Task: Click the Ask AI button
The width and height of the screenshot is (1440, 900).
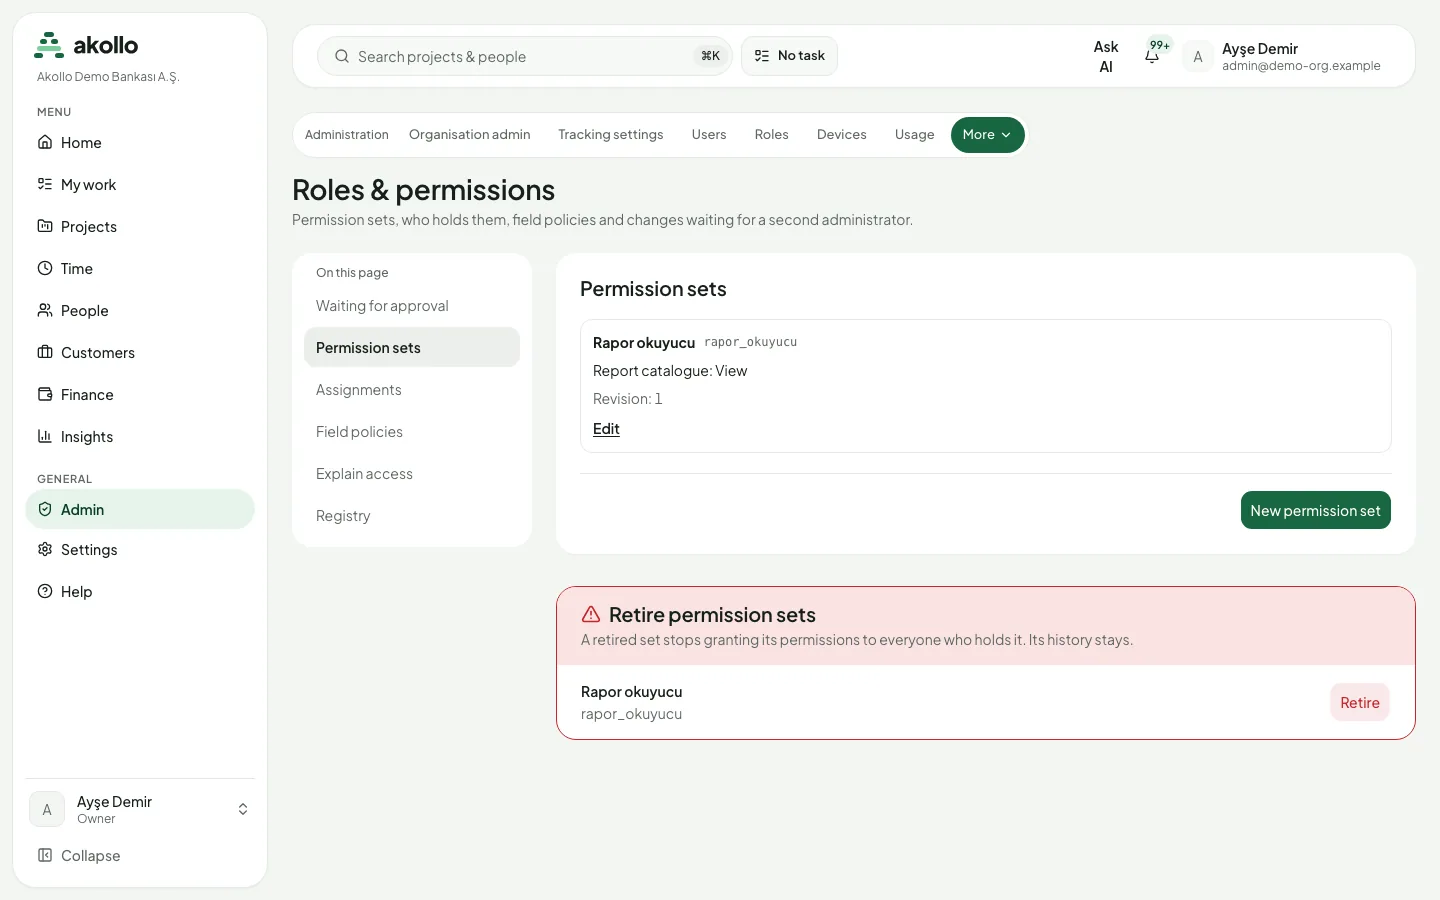Action: 1106,57
